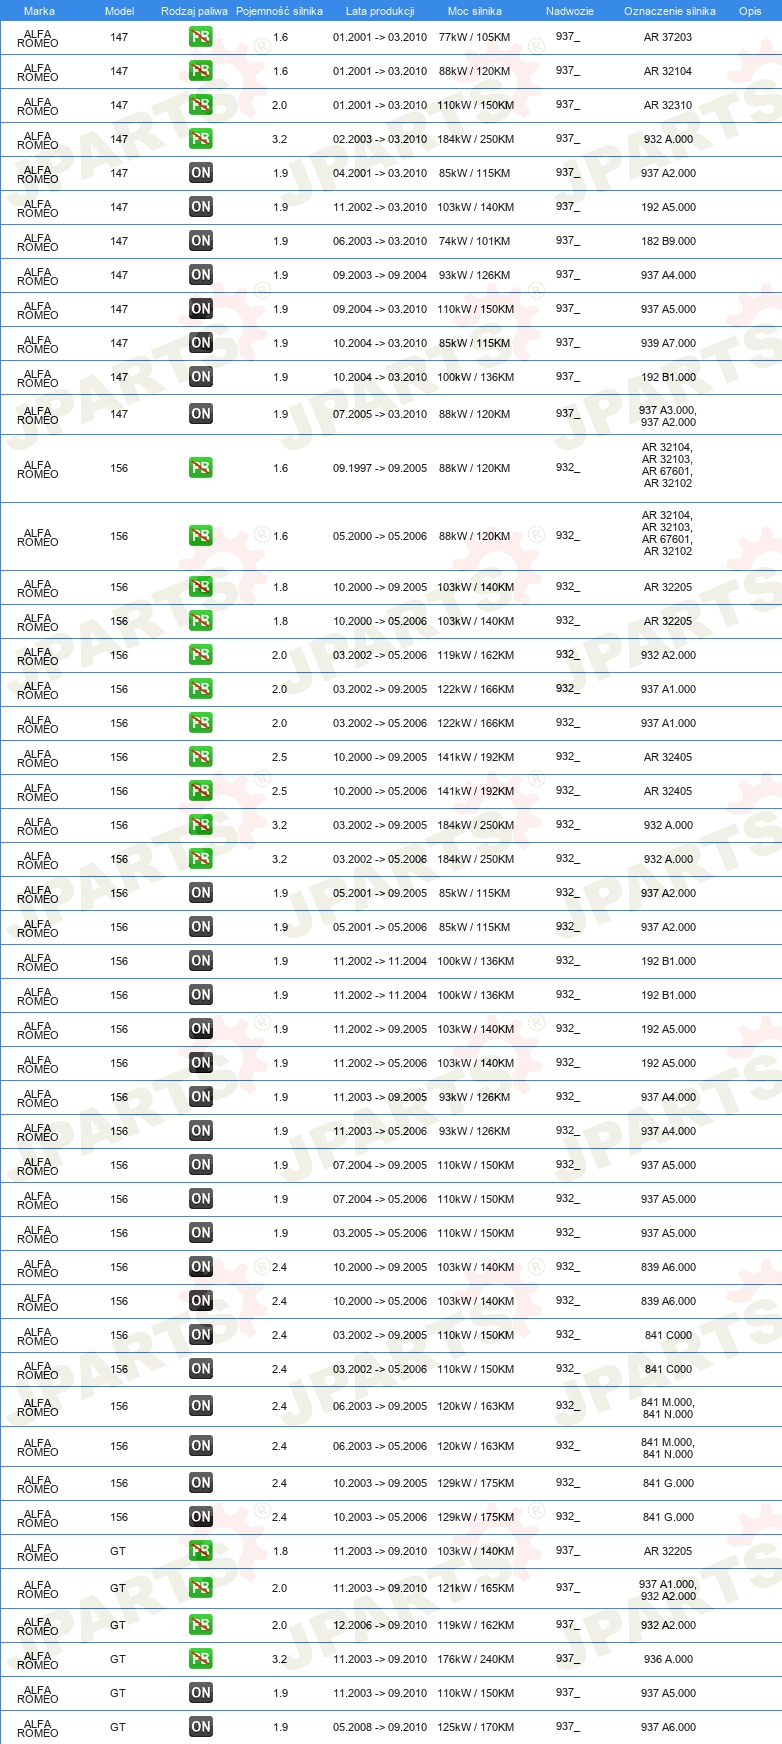Viewport: 782px width, 1744px height.
Task: Select the 125kW / 170KM power cell
Action: coord(476,1727)
